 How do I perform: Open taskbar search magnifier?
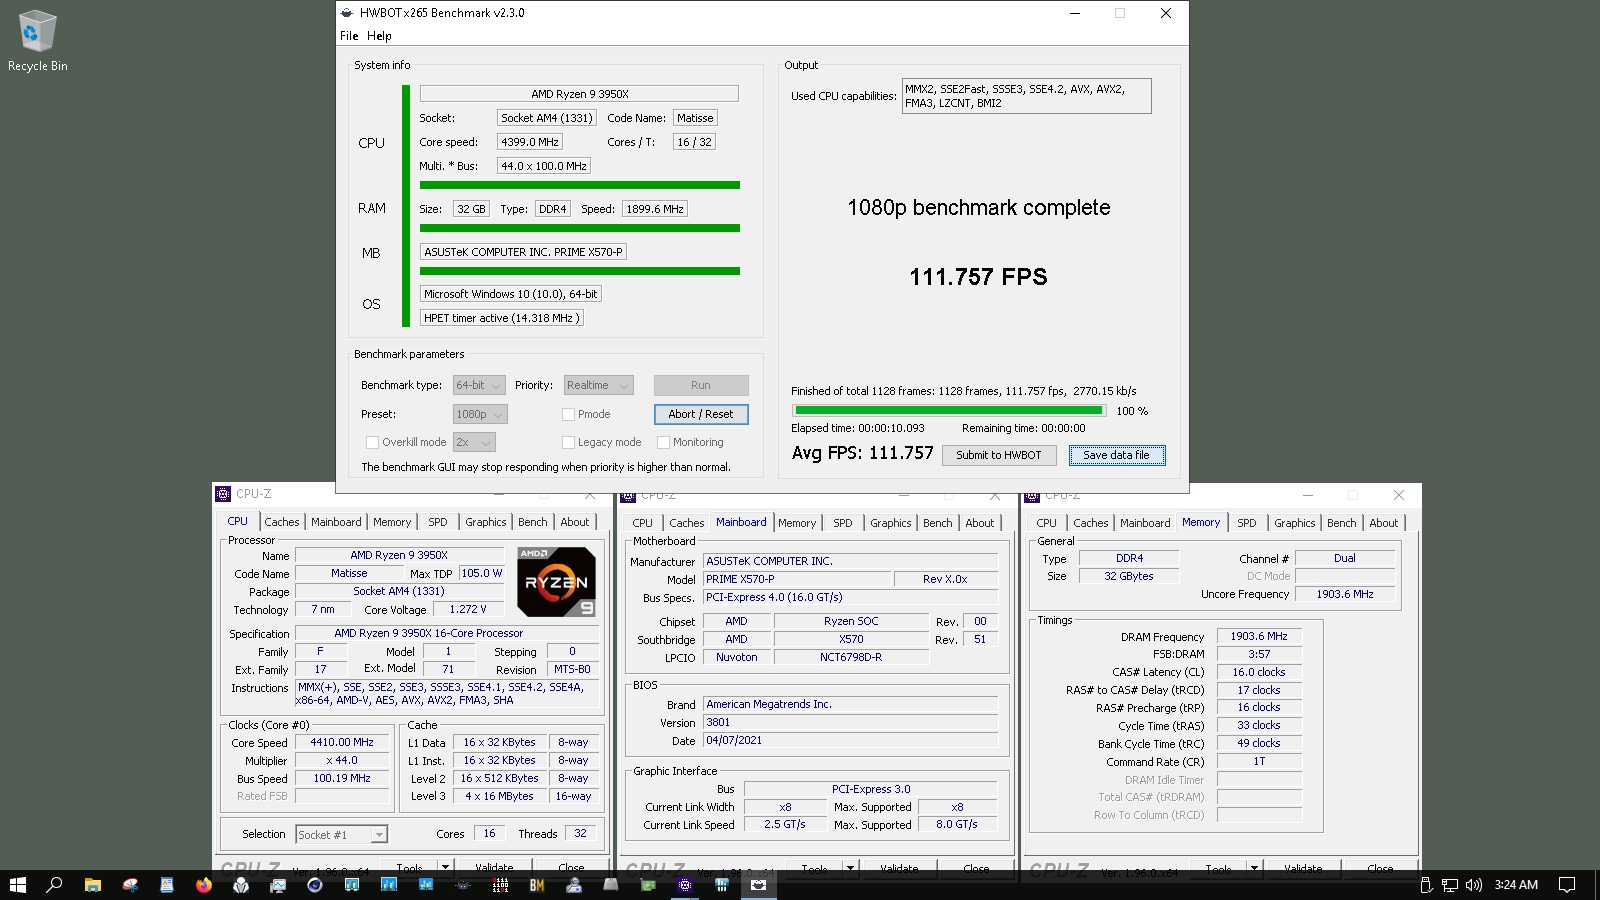[55, 885]
